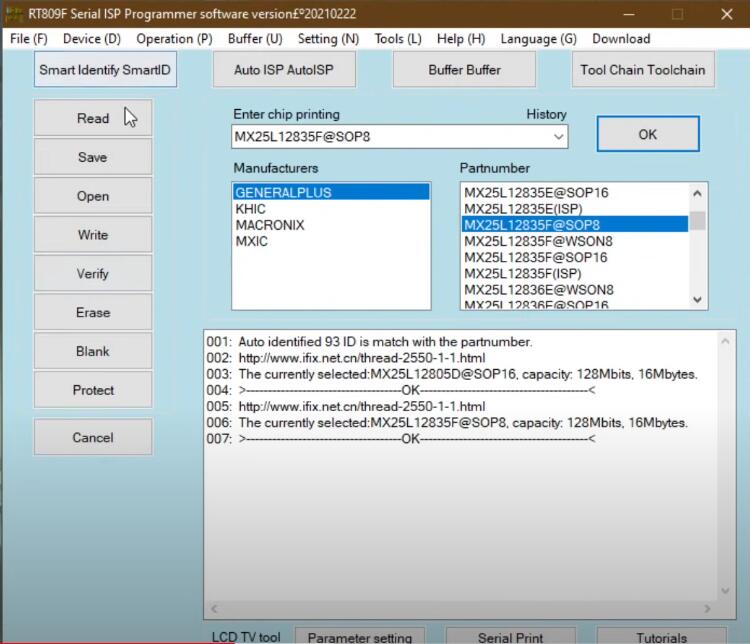Open the Buffer Buffer button
The width and height of the screenshot is (750, 644).
[x=464, y=70]
